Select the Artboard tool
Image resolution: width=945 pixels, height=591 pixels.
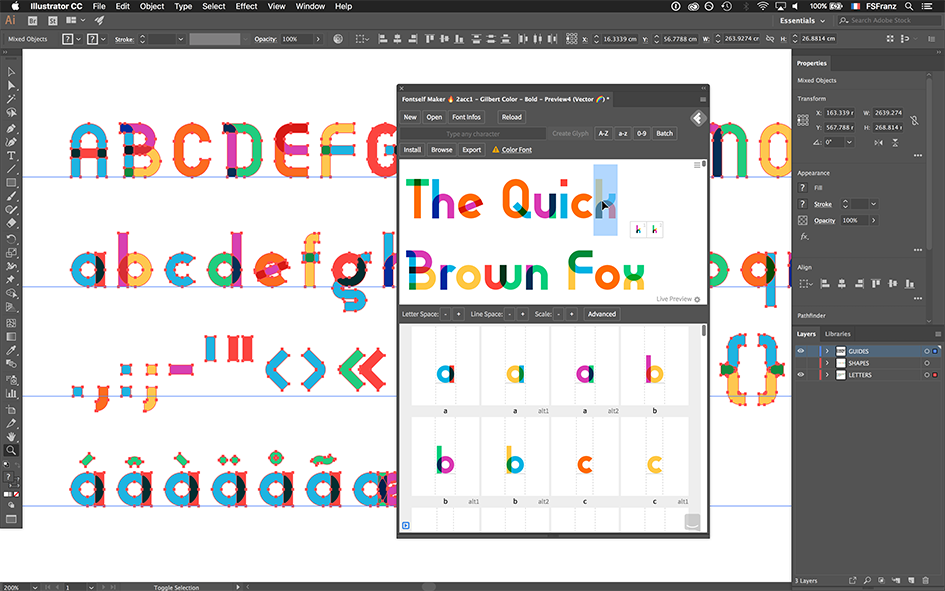click(11, 410)
